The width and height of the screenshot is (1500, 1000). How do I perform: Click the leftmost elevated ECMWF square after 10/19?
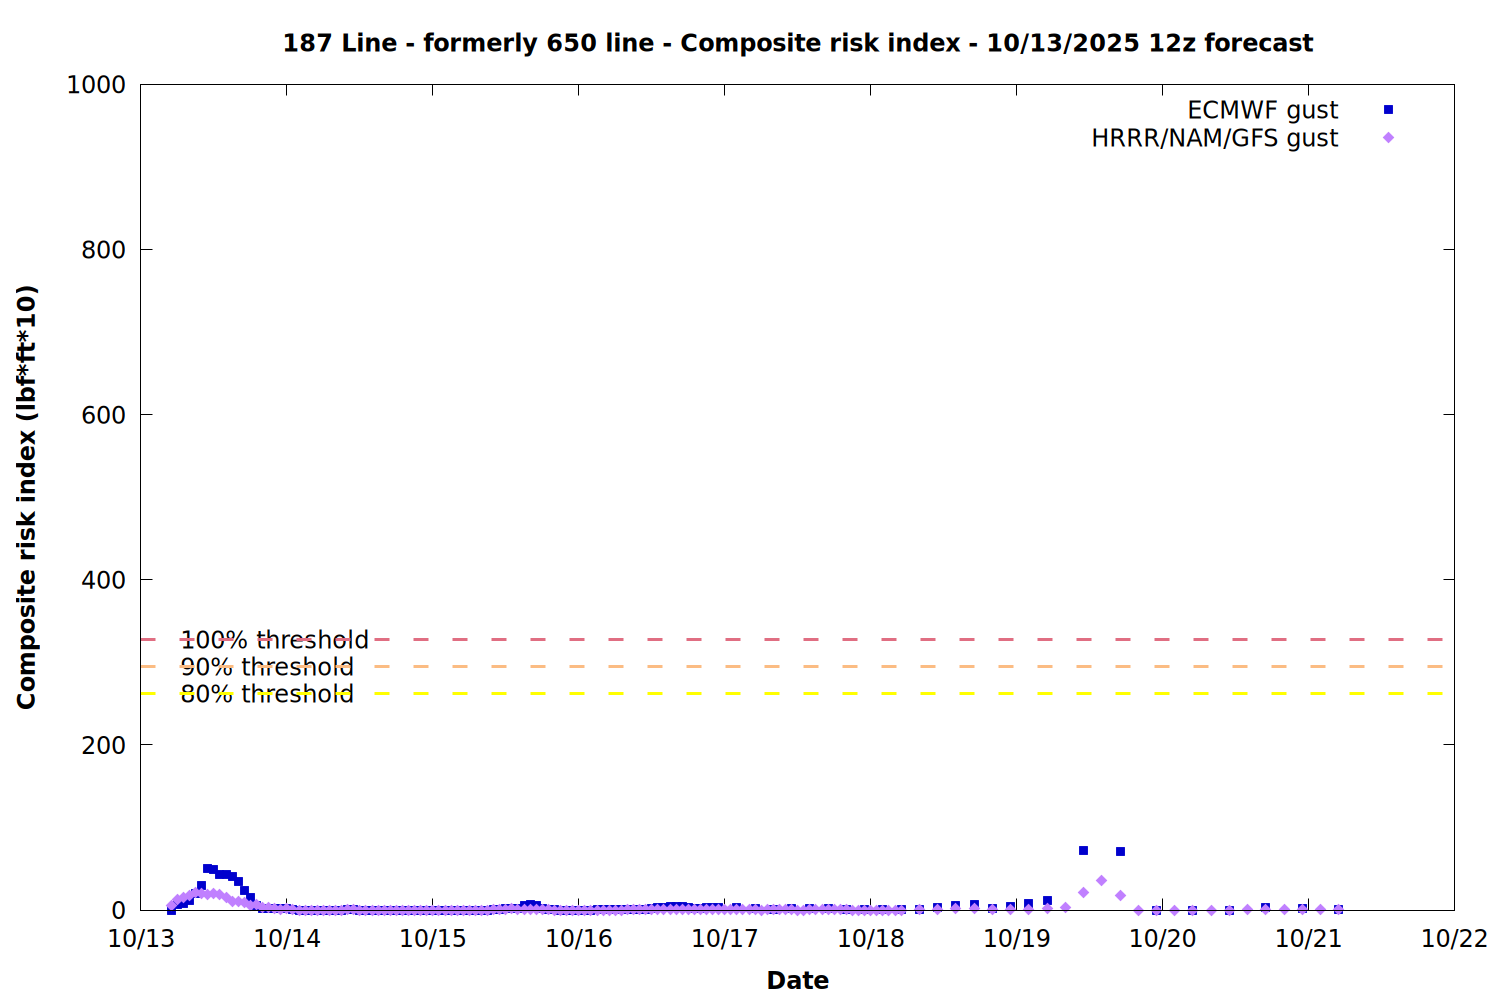click(x=1083, y=851)
